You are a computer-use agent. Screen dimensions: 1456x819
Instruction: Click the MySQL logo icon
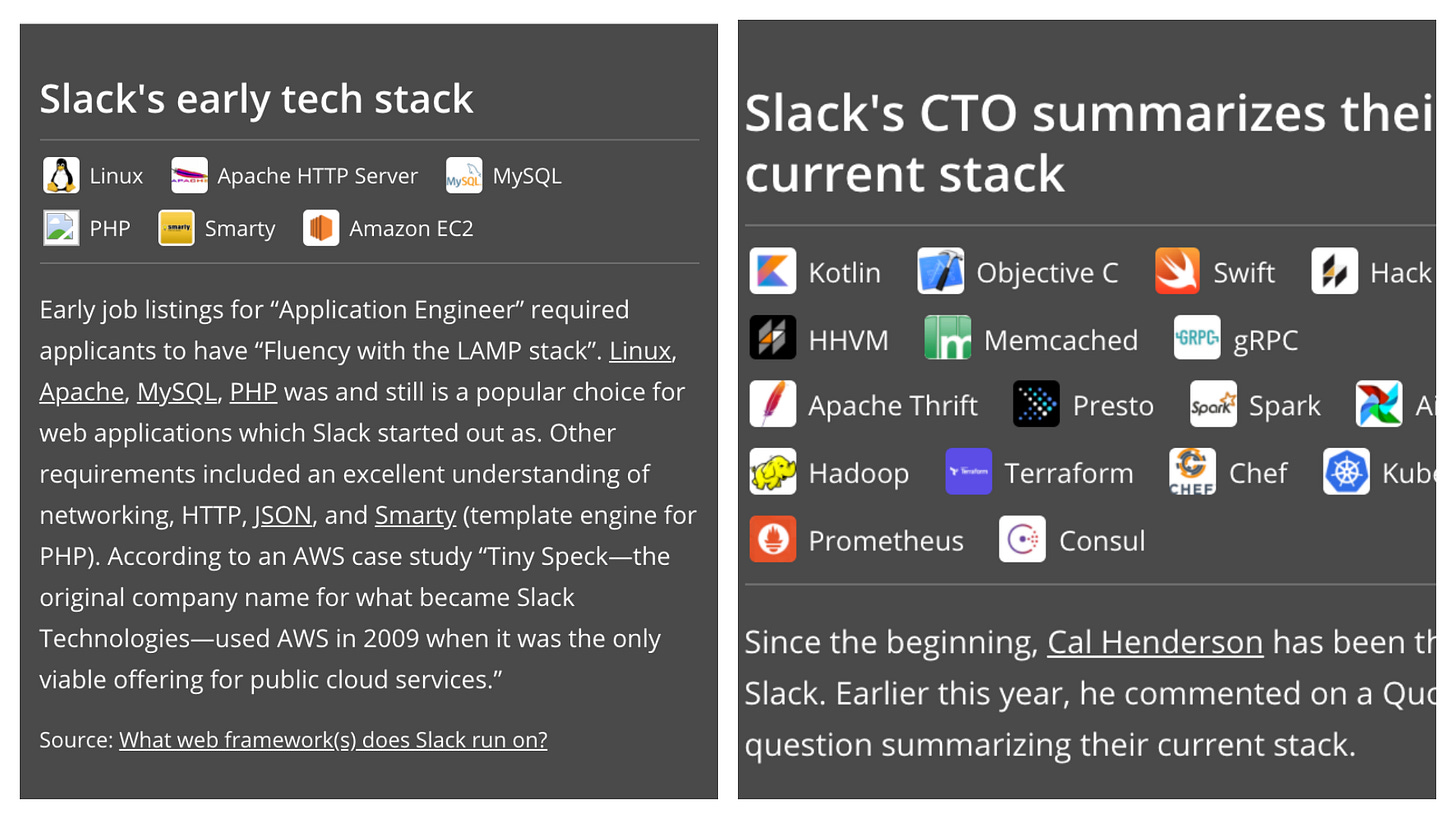coord(464,175)
